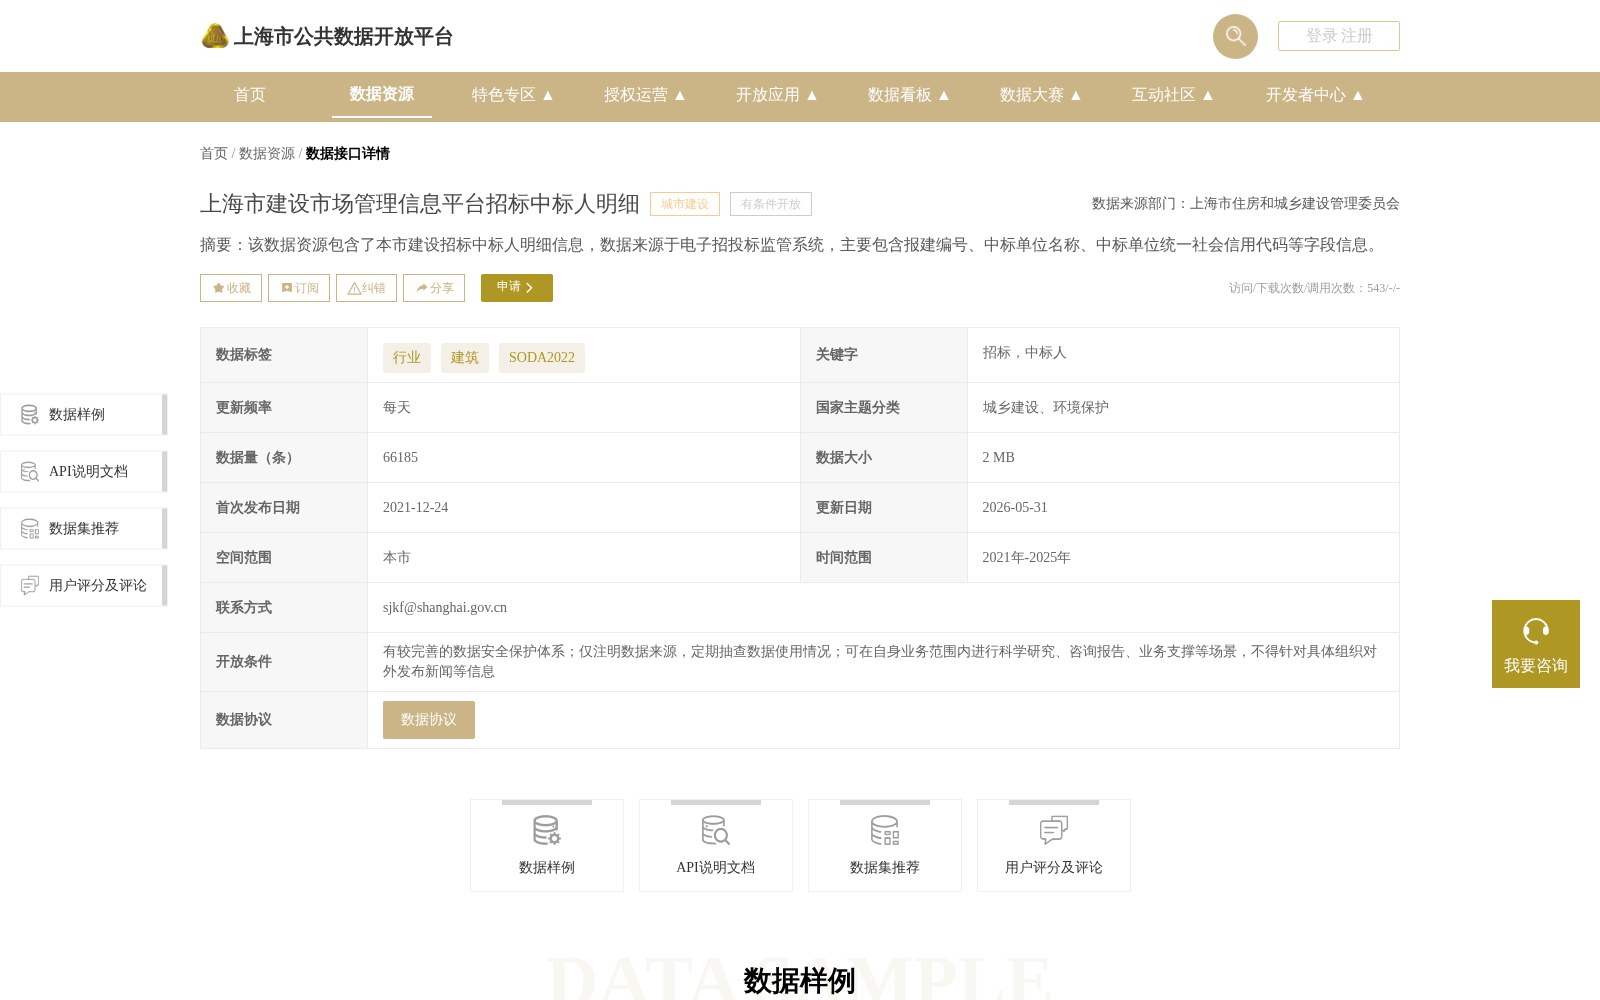Expand the 数据大赛 menu
This screenshot has height=1000, width=1600.
1041,95
